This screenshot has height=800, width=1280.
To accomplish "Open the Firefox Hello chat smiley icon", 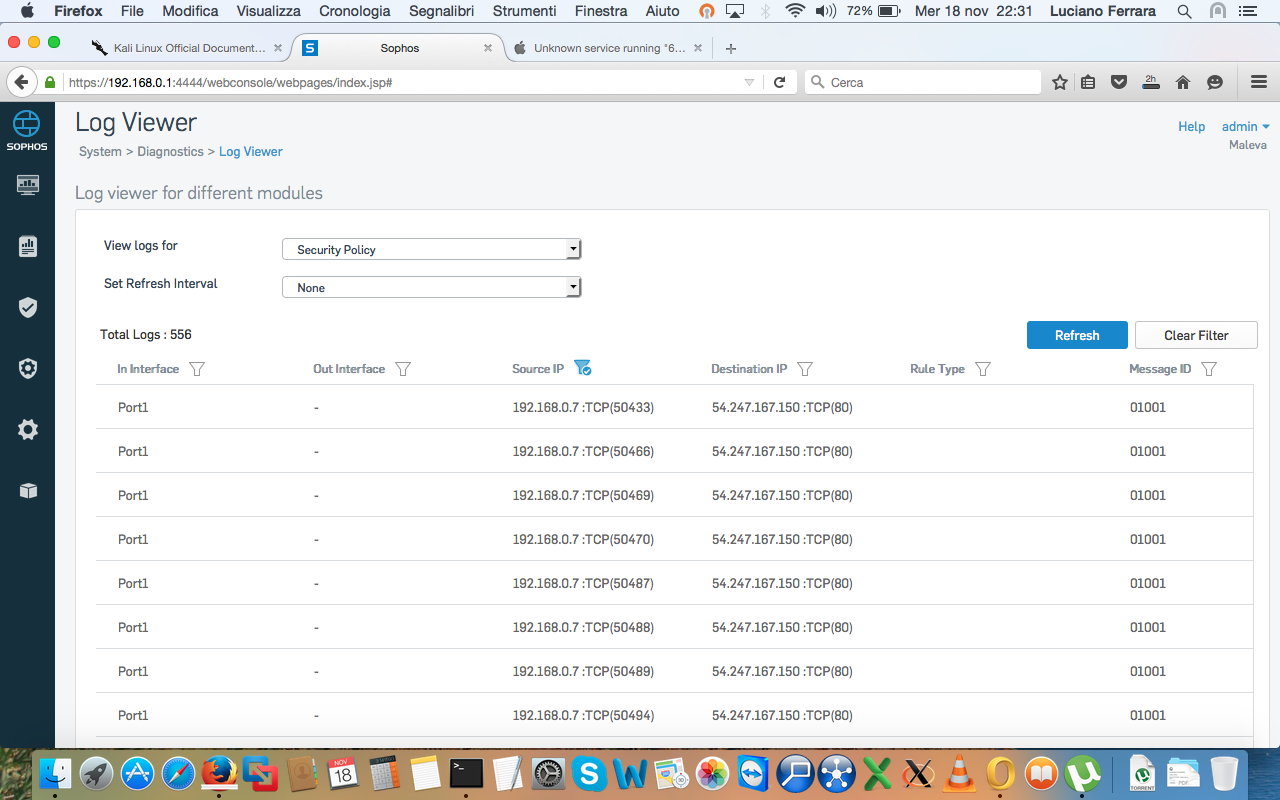I will click(1215, 82).
